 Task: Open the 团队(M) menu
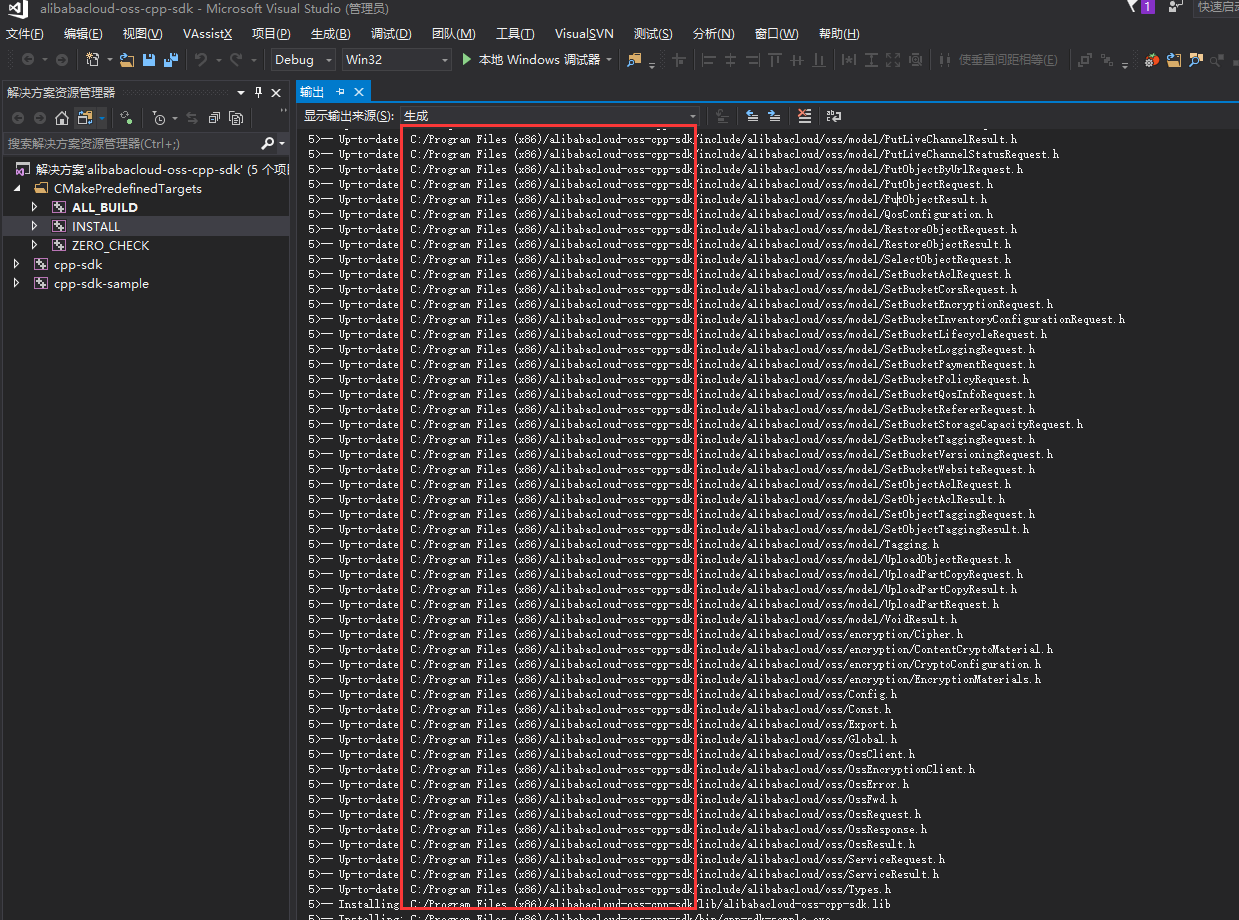point(454,34)
